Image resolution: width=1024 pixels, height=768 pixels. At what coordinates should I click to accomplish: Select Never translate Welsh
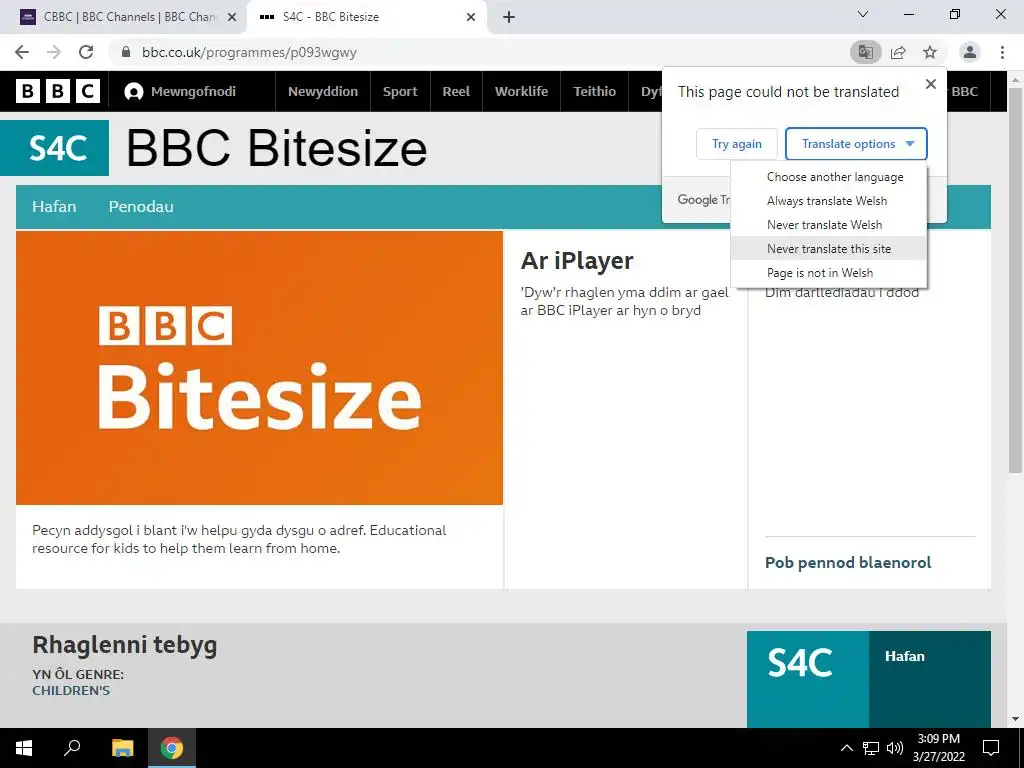point(829,225)
